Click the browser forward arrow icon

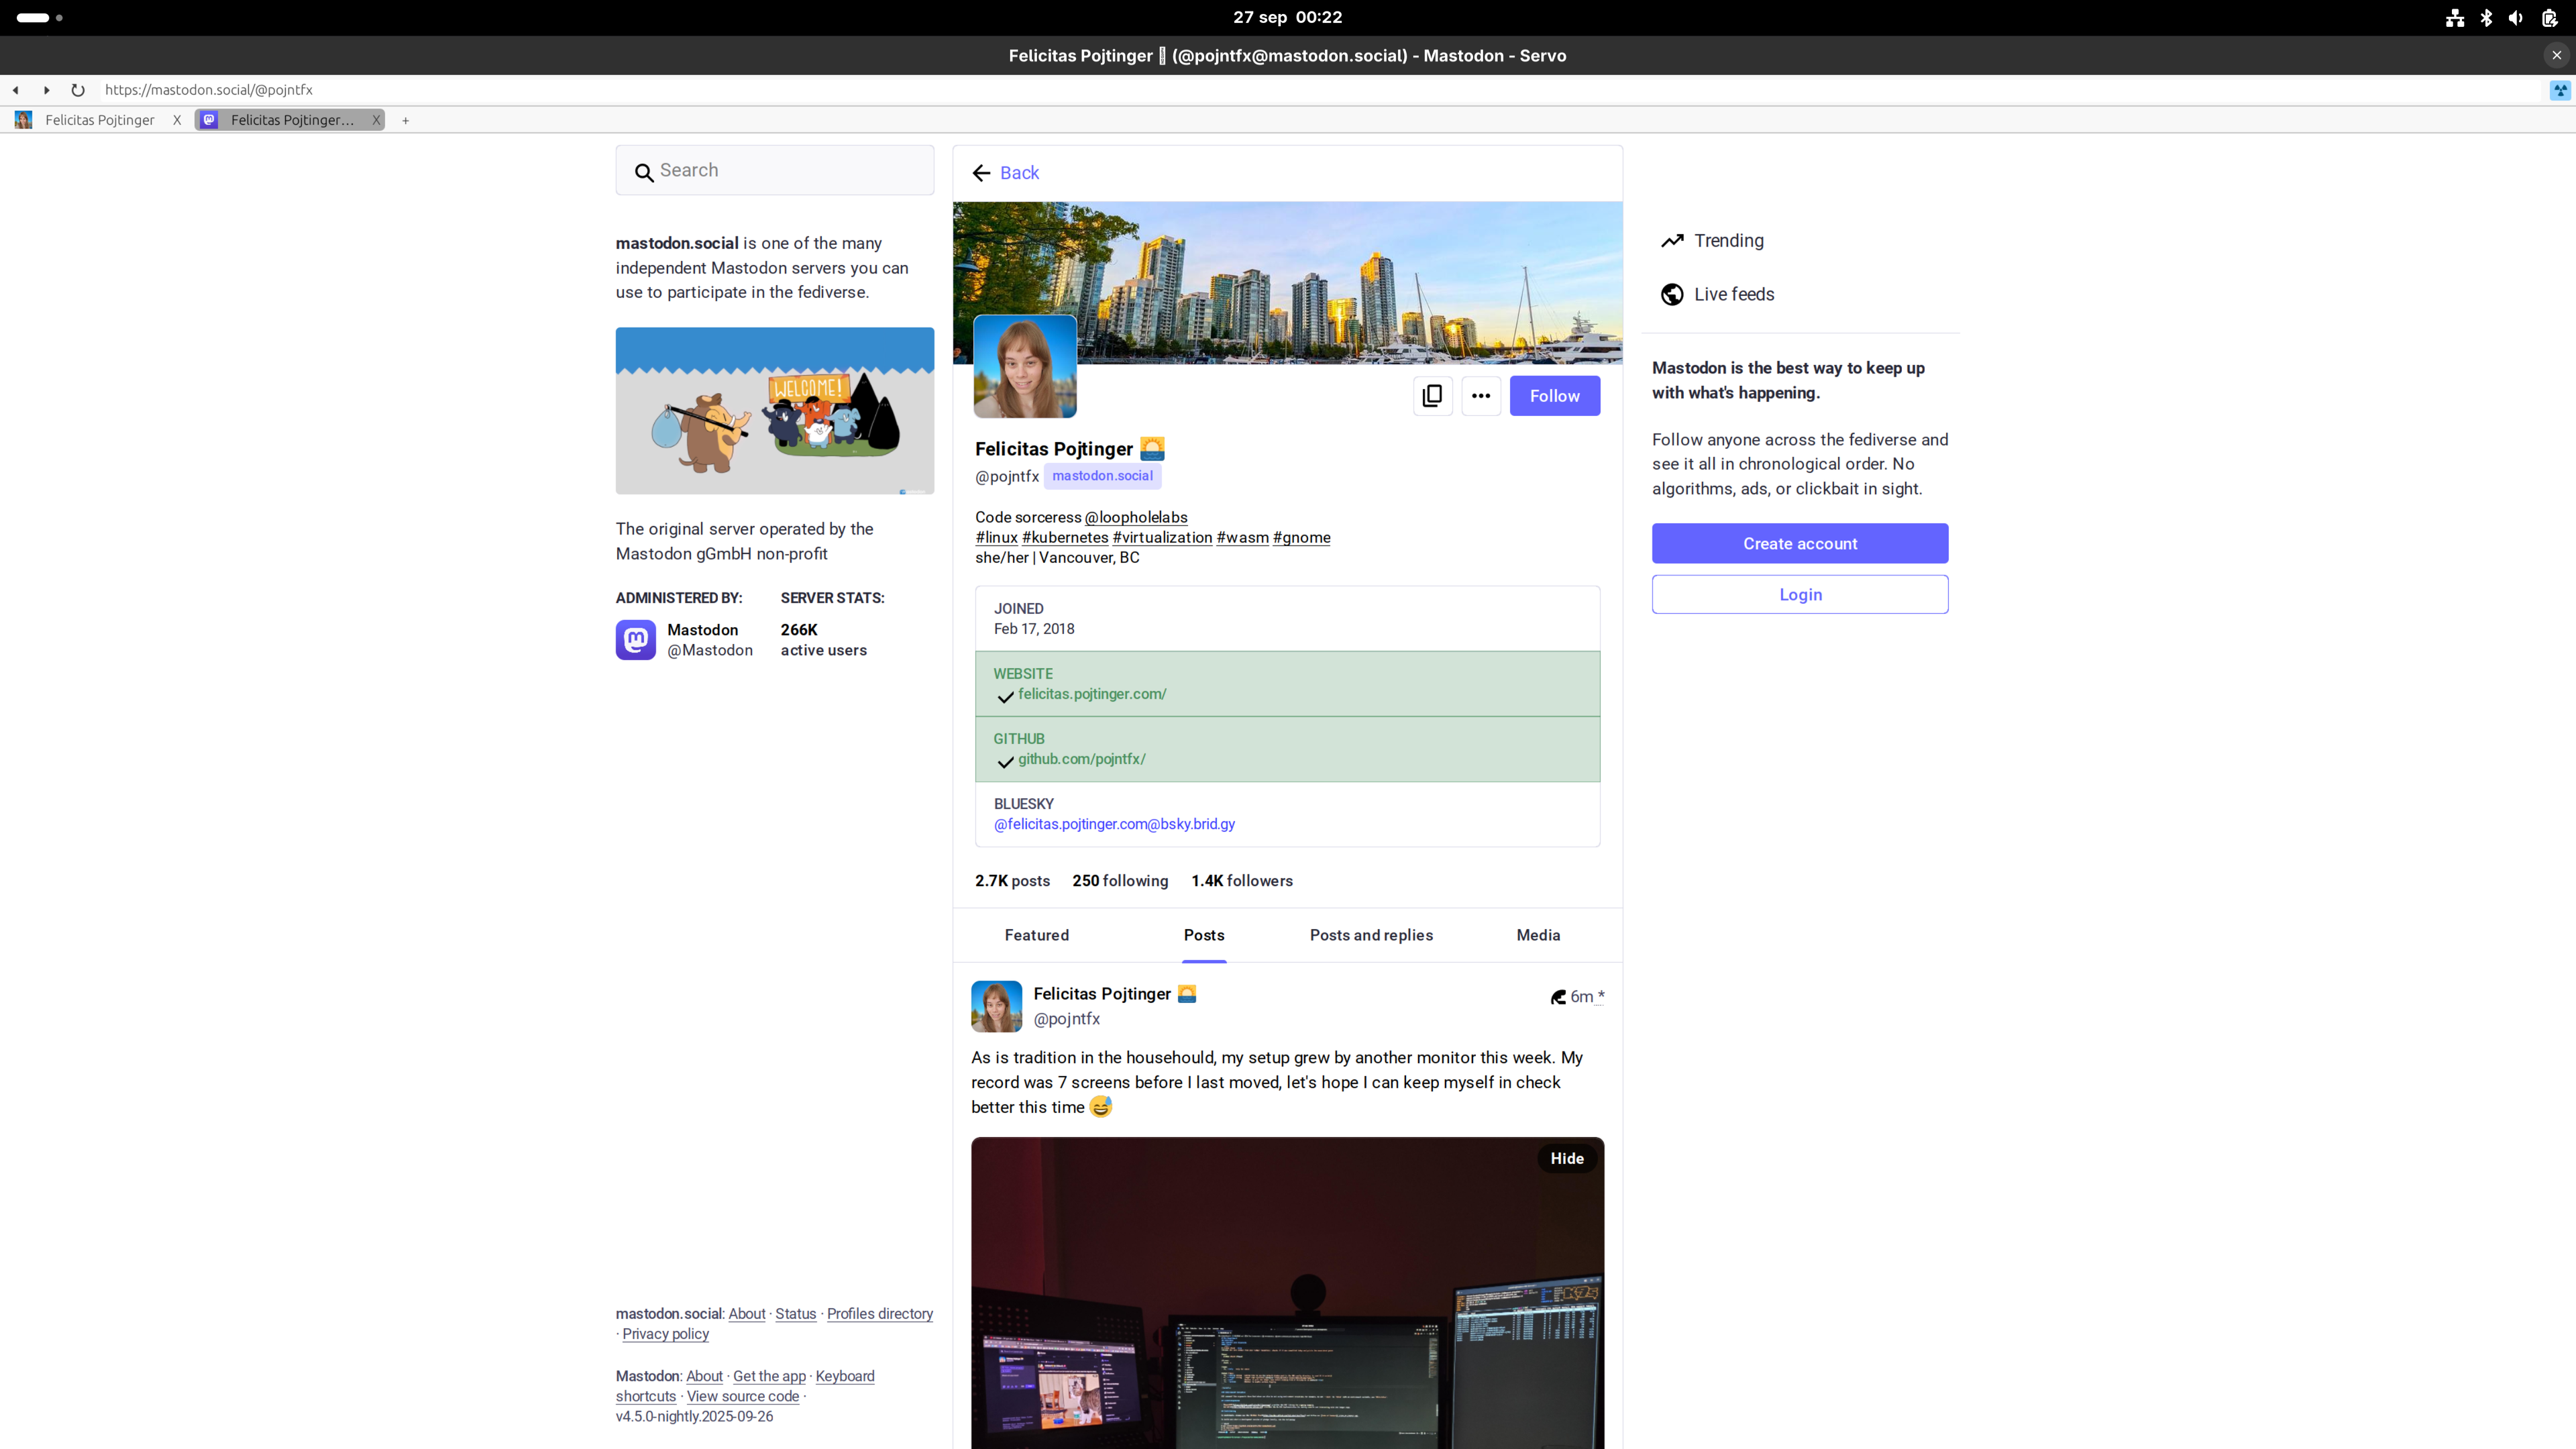(46, 90)
